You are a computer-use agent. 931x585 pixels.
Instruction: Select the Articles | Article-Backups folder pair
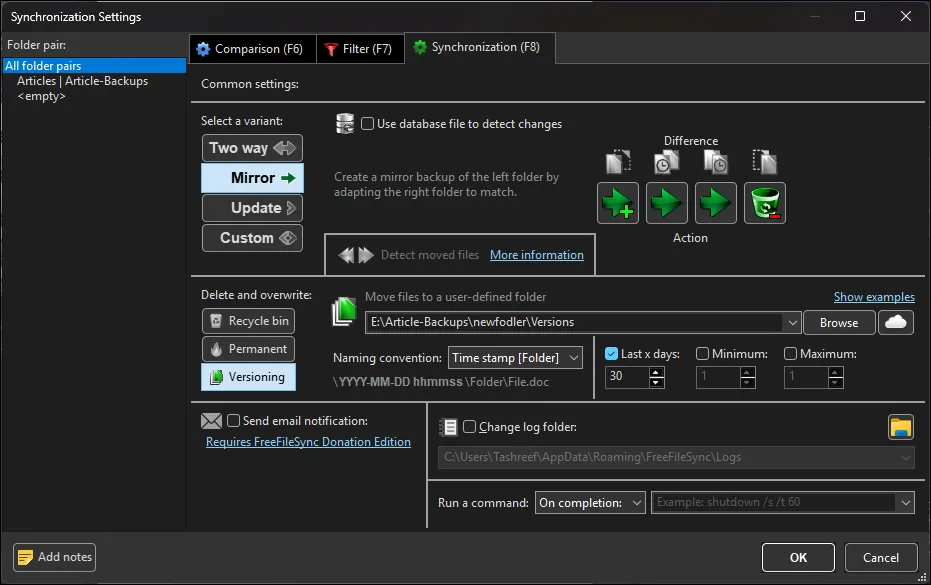(x=82, y=81)
